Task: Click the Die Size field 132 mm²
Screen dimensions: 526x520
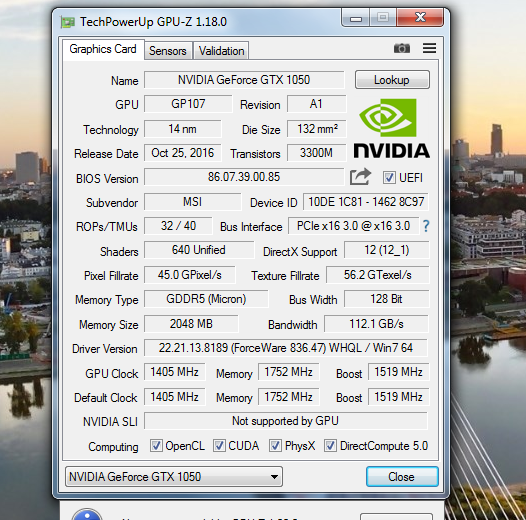Action: coord(317,129)
